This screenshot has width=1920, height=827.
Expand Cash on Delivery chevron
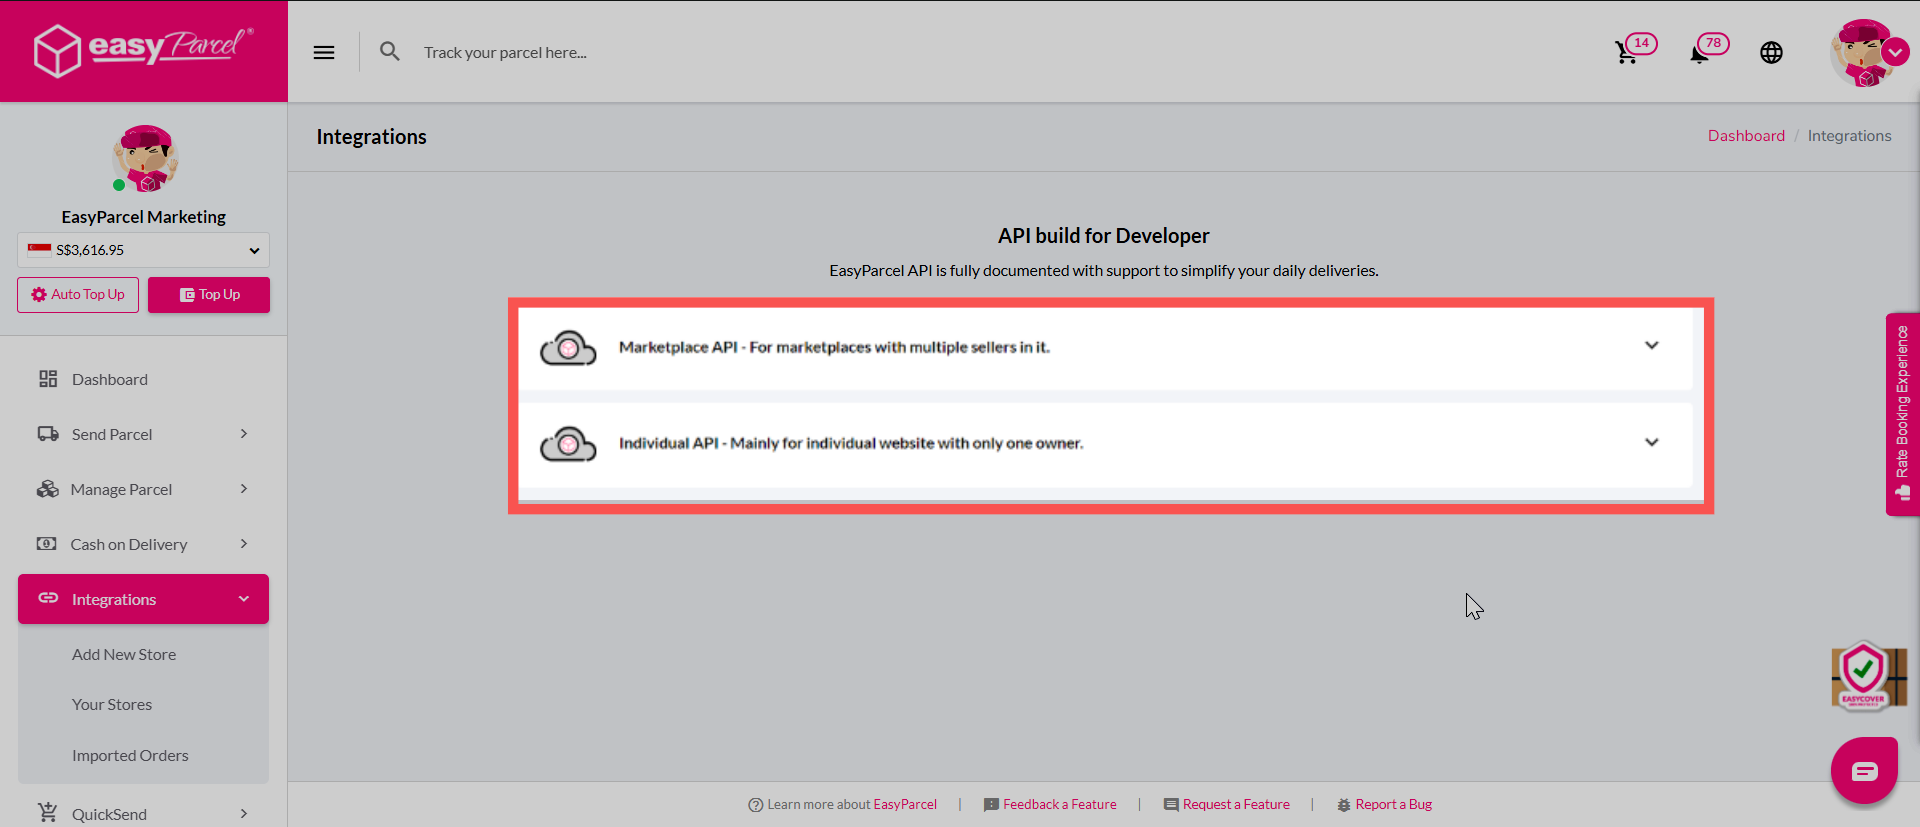pyautogui.click(x=243, y=543)
